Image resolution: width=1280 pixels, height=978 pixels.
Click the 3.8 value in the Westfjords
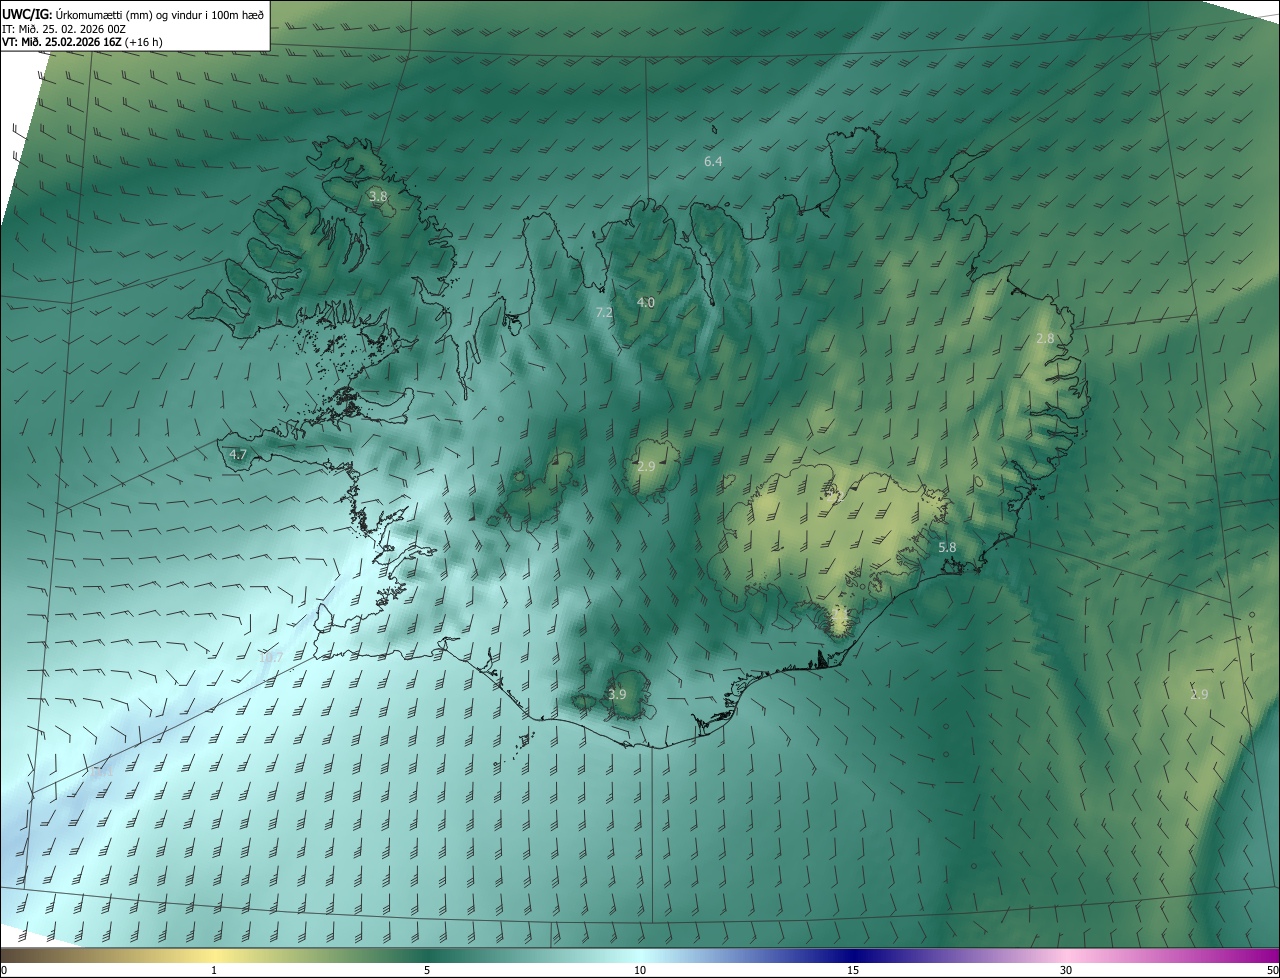click(378, 197)
